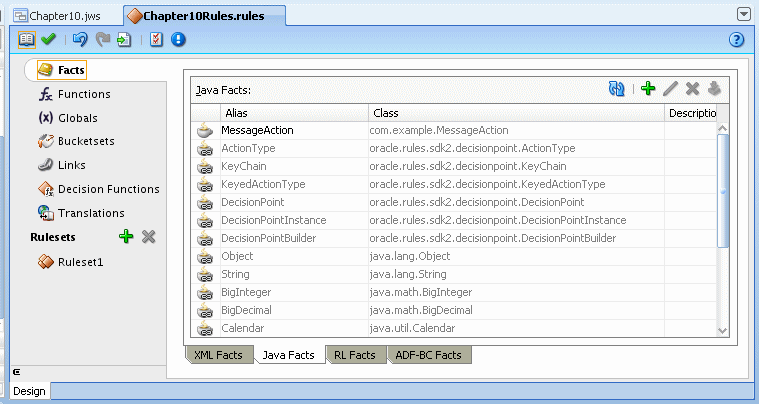Open the Decision Functions section
Screen dimensions: 759x404
[x=99, y=189]
